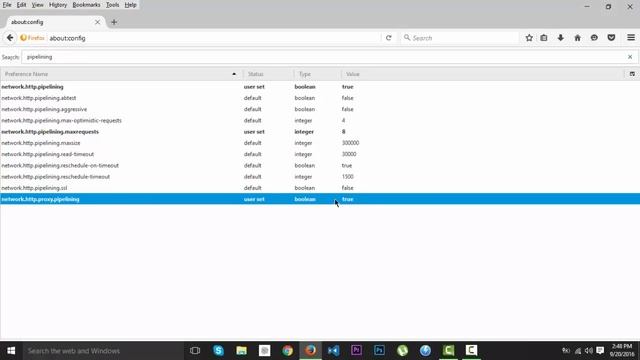Open the column picker icon in table header
This screenshot has width=640, height=360.
tap(632, 74)
